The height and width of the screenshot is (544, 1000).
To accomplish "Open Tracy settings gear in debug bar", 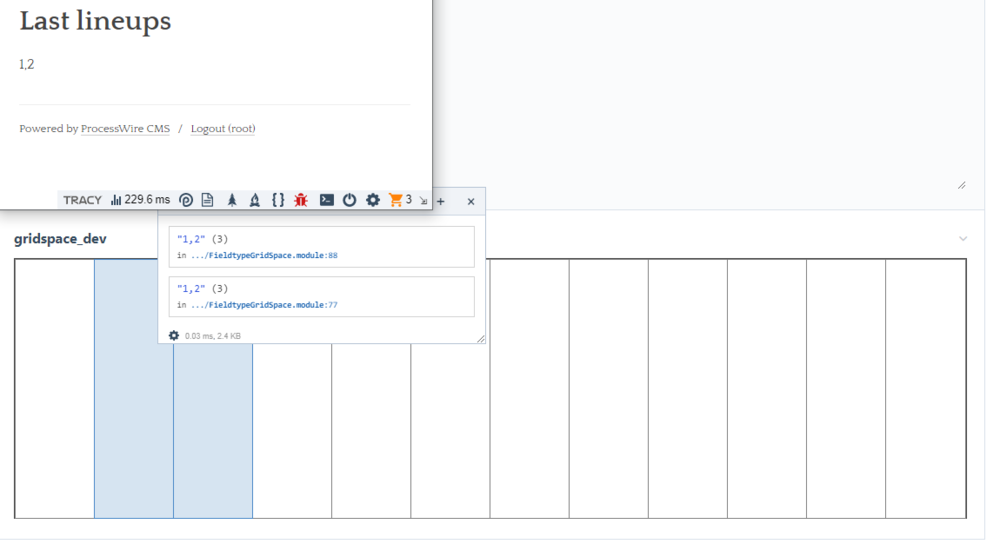I will pos(373,200).
